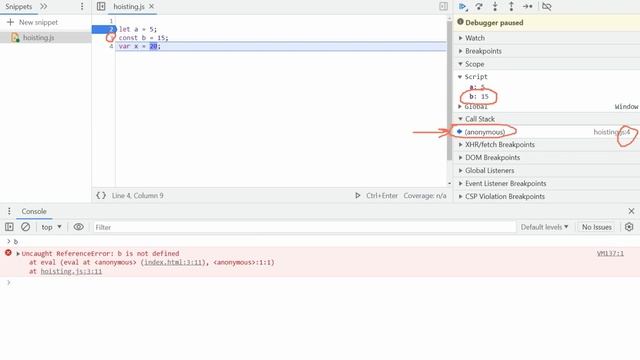Close the hoisting.js tab
640x360 pixels.
151,7
